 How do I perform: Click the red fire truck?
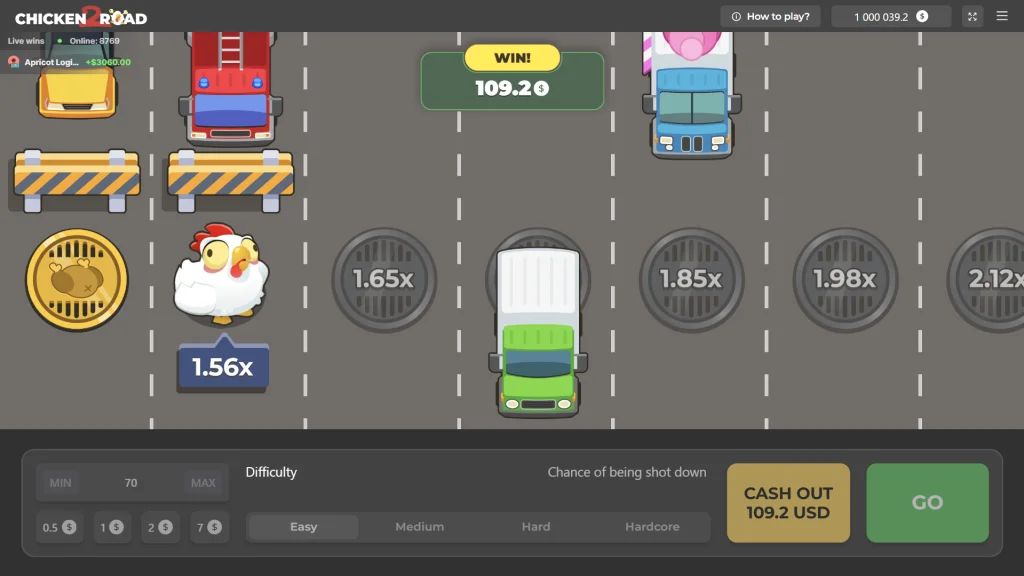pos(231,88)
